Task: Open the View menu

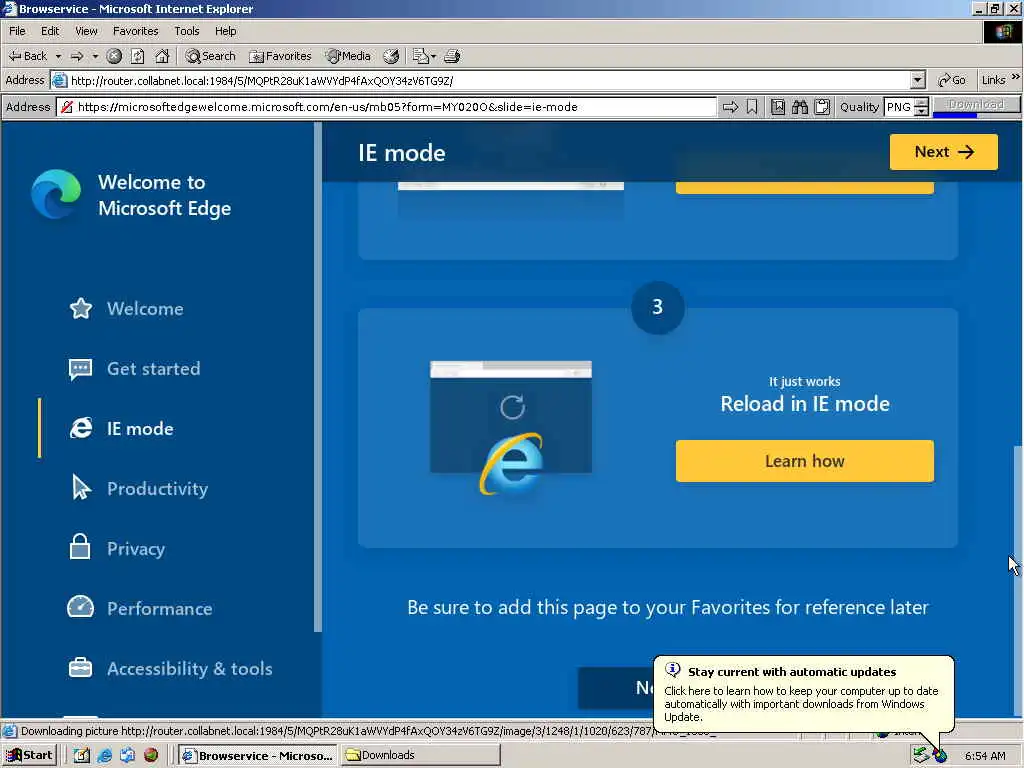Action: [x=86, y=31]
